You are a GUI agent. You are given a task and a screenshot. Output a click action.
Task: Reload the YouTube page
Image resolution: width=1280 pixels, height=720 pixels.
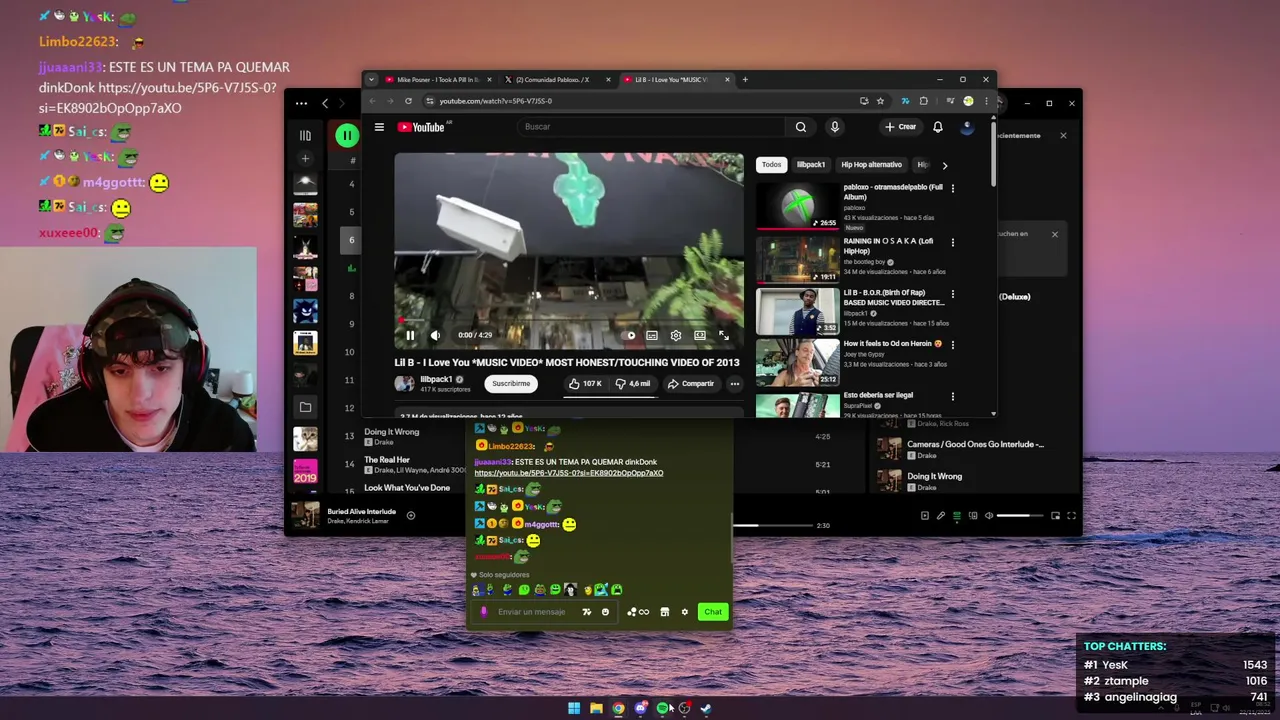pyautogui.click(x=408, y=101)
